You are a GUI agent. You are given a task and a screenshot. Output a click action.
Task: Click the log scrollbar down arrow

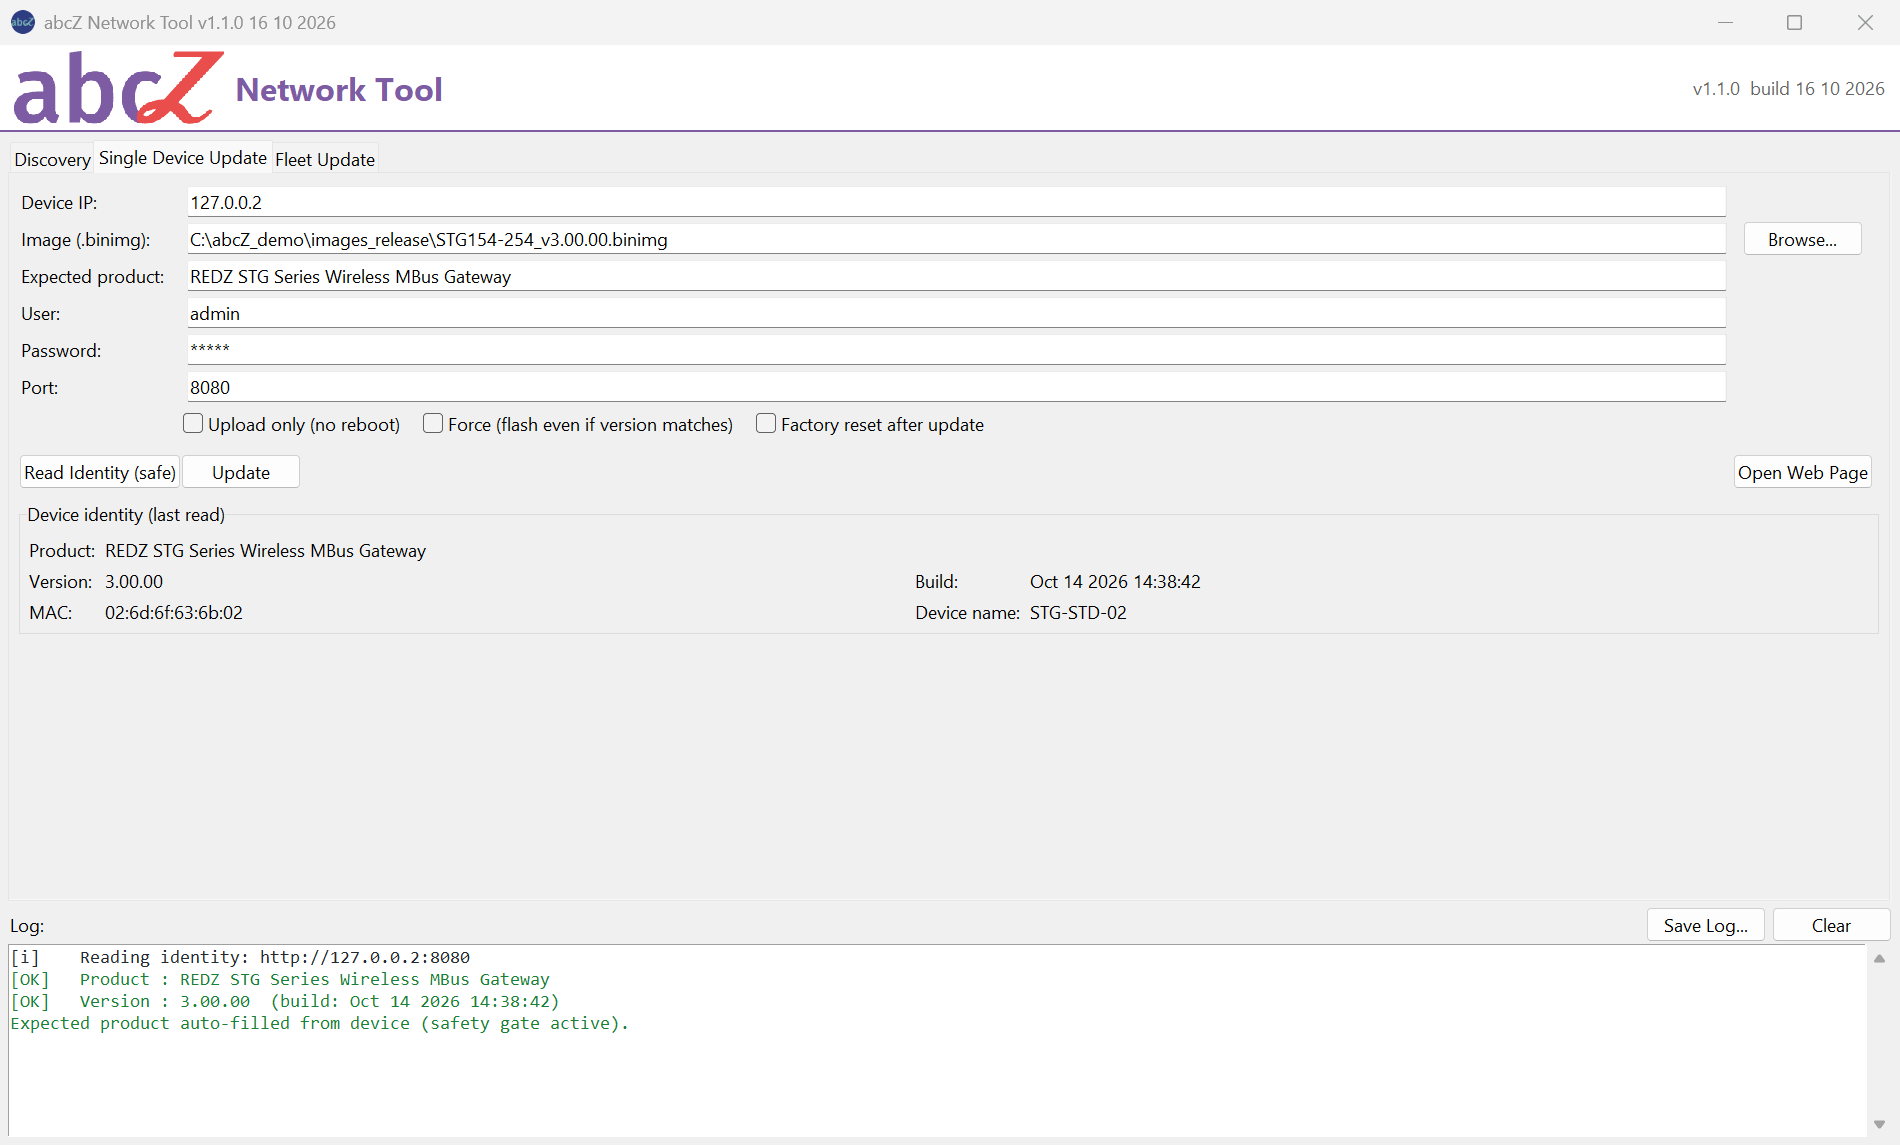(1879, 1124)
